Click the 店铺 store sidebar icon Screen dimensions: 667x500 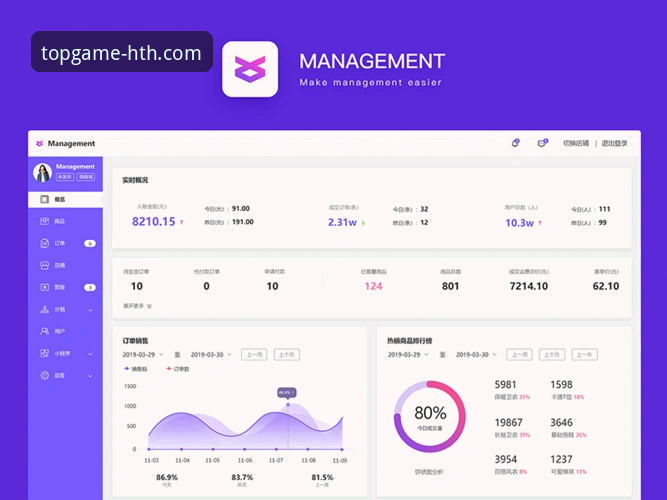pyautogui.click(x=45, y=265)
